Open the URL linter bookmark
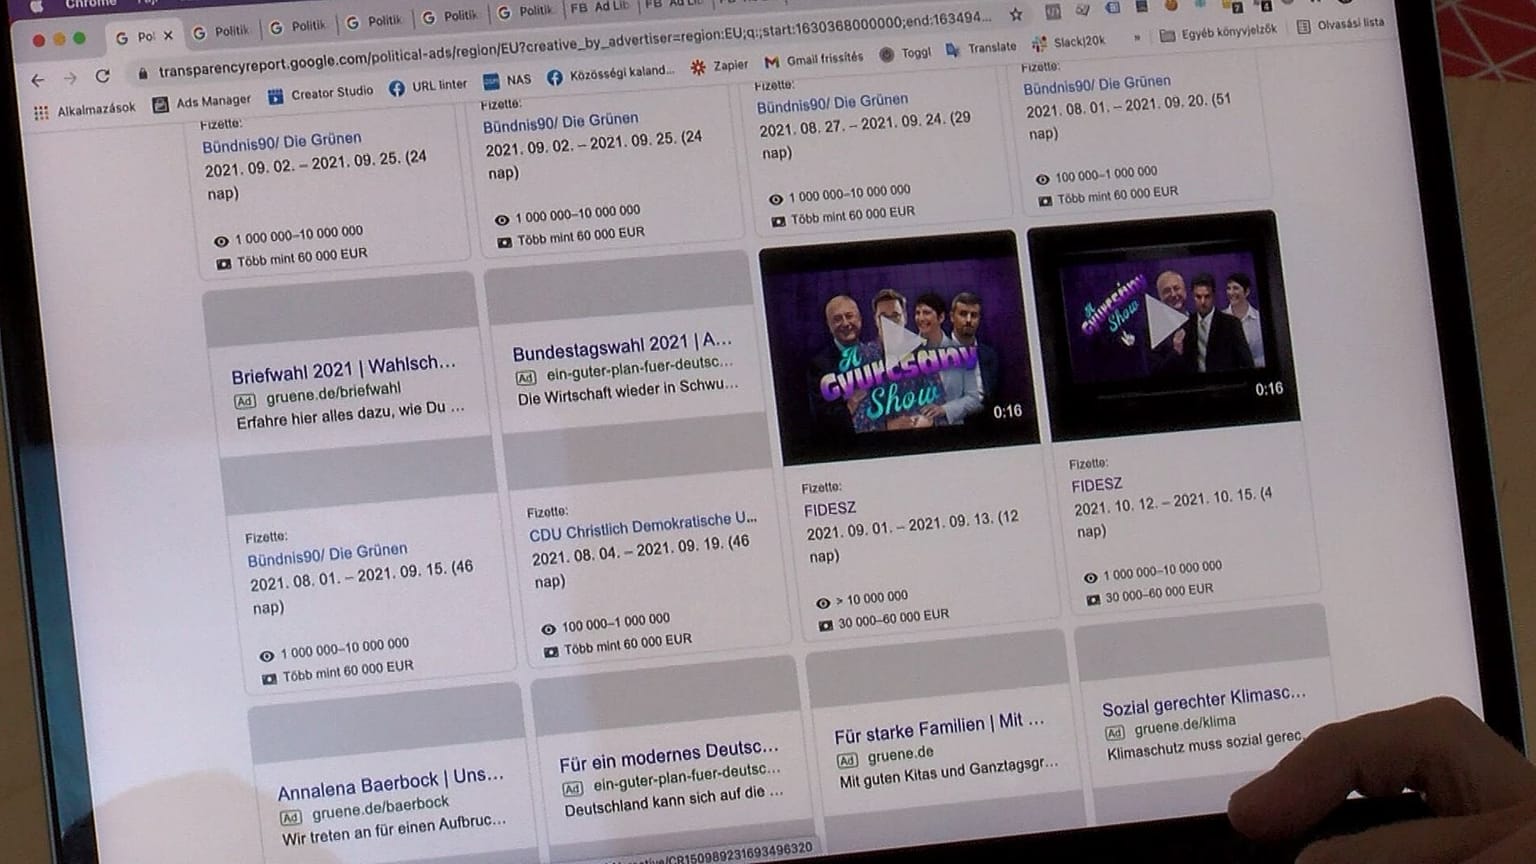The image size is (1536, 864). [x=428, y=86]
